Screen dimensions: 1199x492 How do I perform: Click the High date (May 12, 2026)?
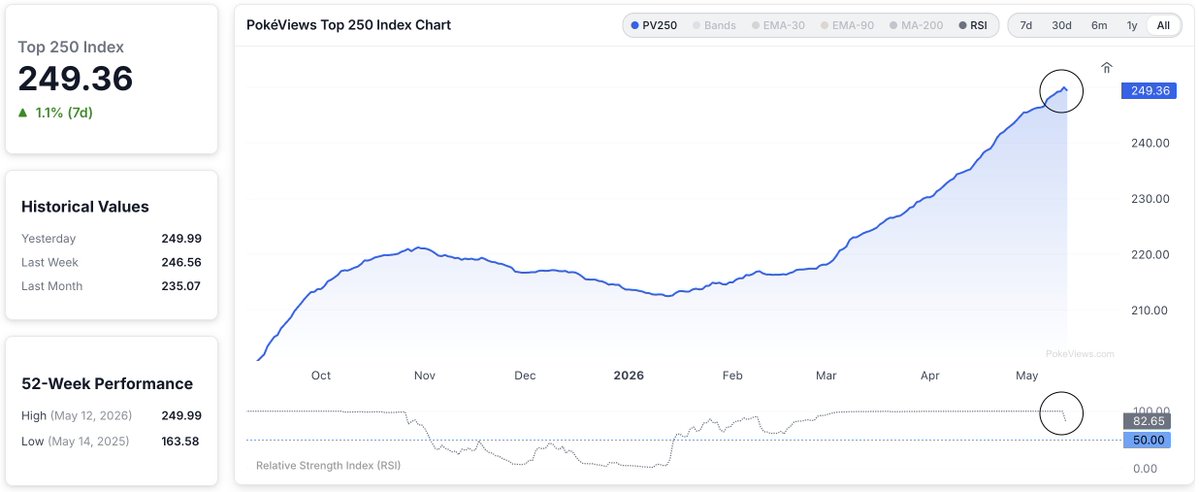click(91, 415)
